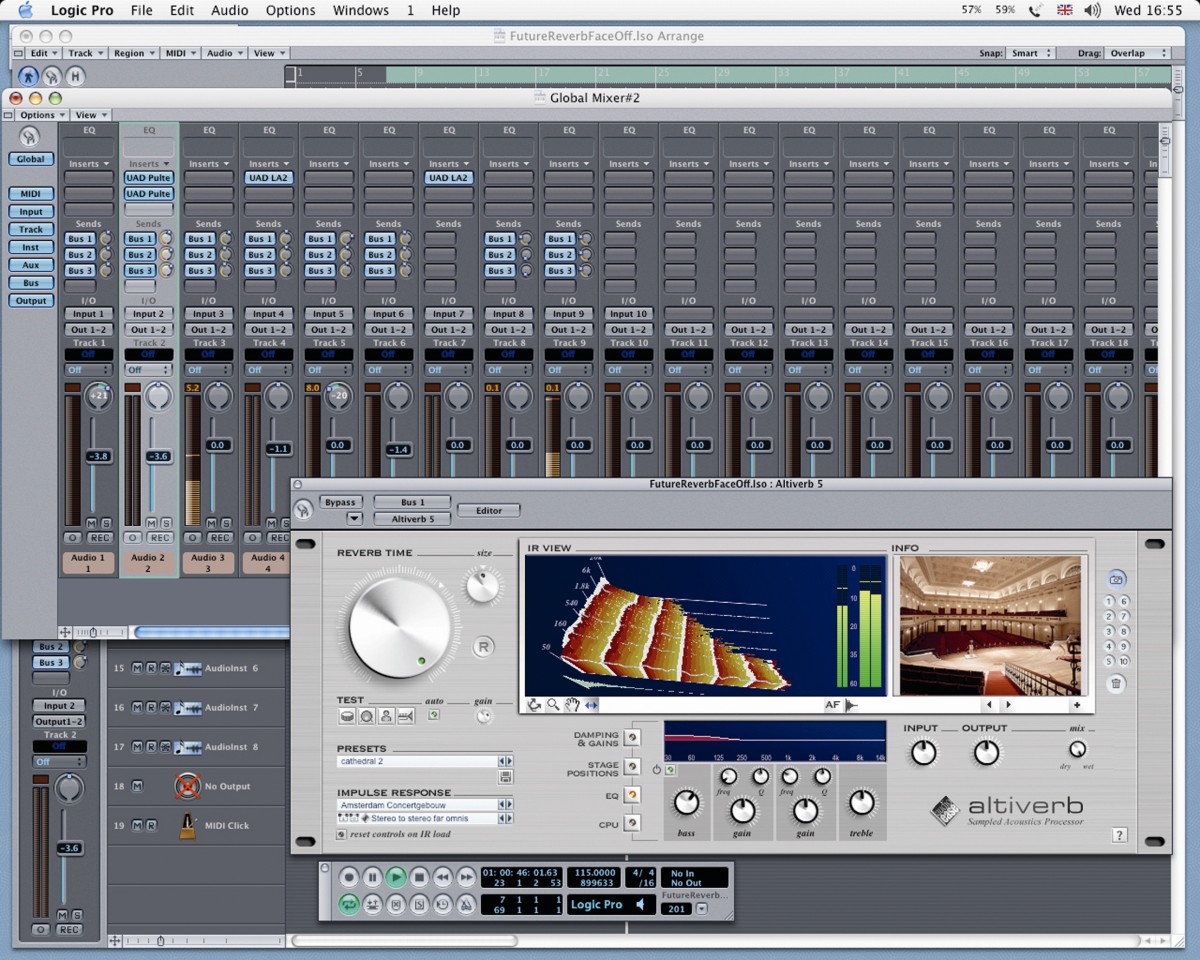Click the Output filter button in mixer
This screenshot has width=1200, height=960.
click(31, 301)
